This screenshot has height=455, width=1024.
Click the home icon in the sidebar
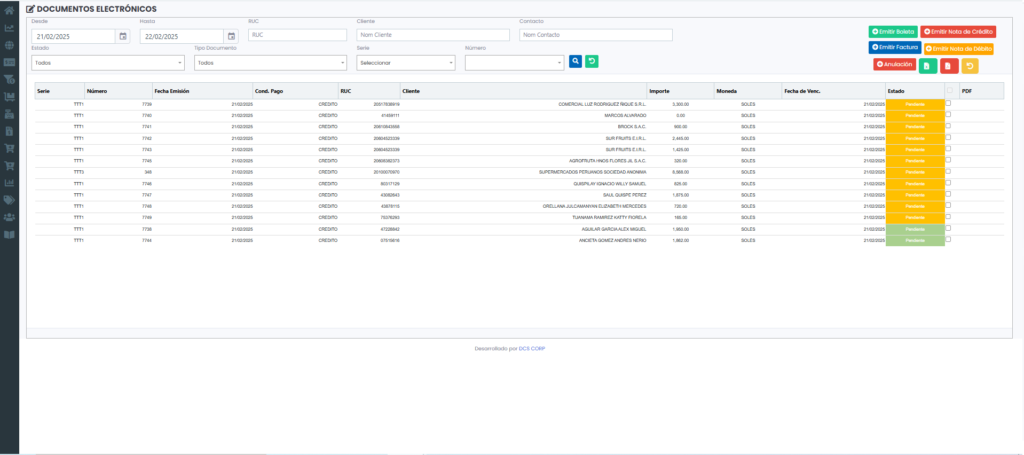click(9, 10)
